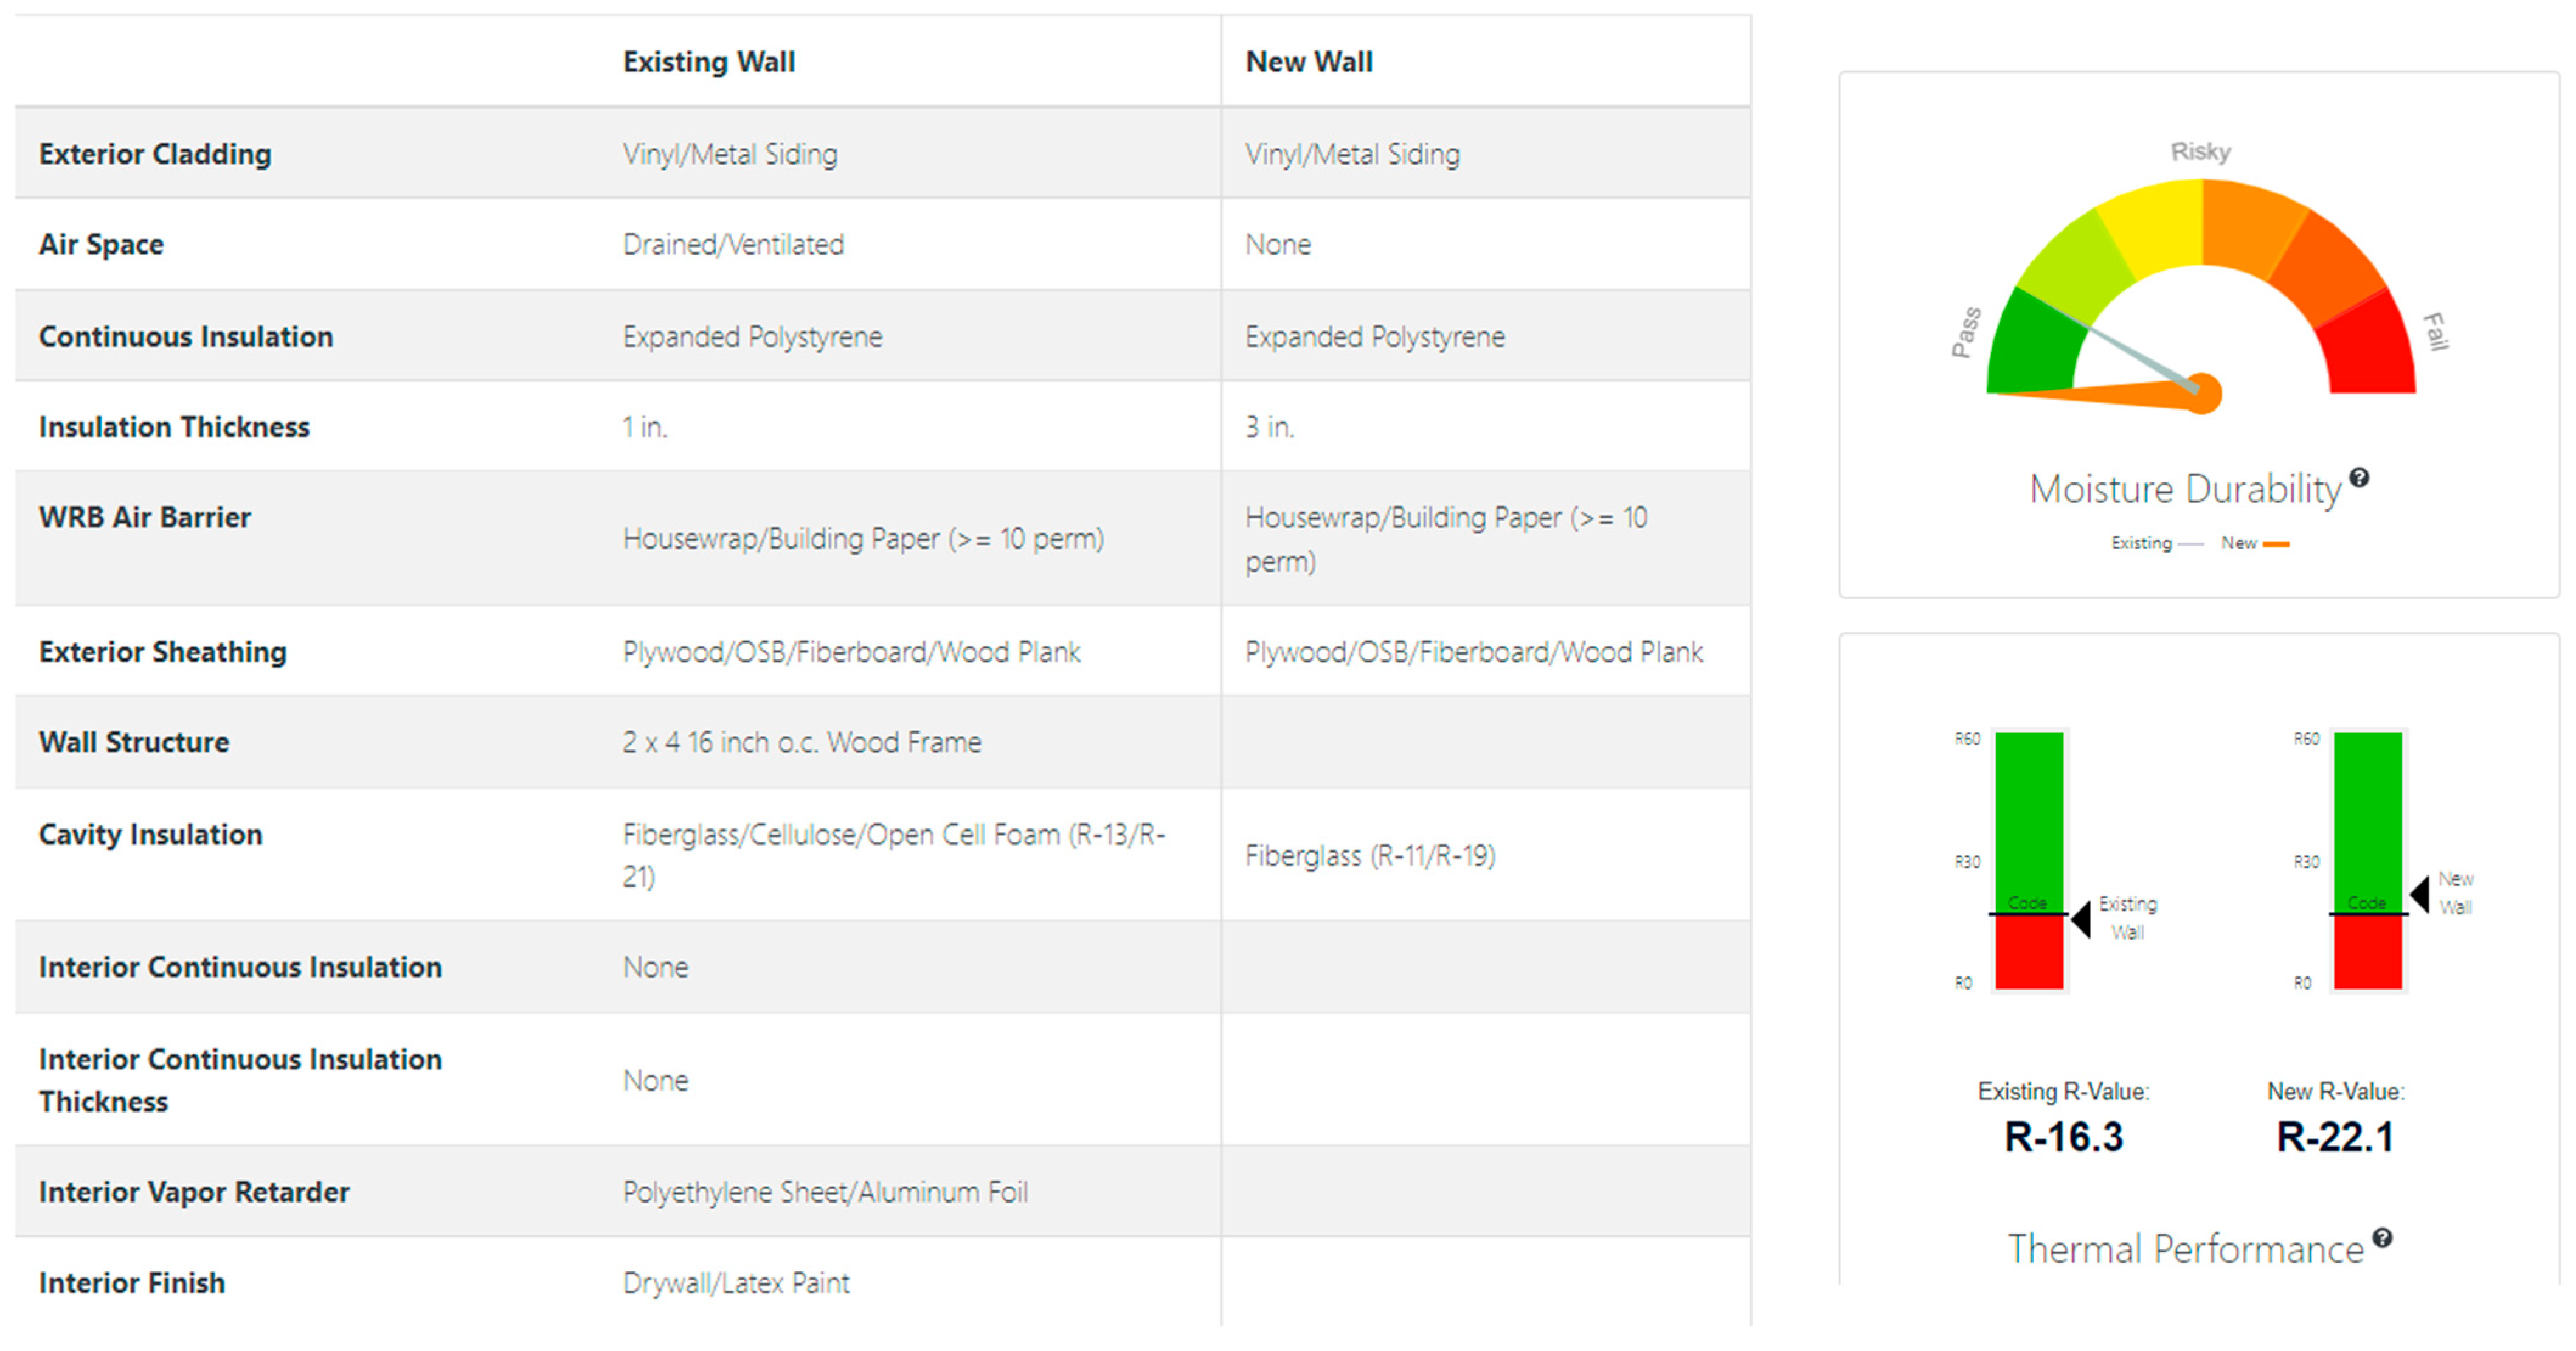The image size is (2576, 1351).
Task: Select the Fiberglass (R-11/R-19) cavity insulation cell
Action: (x=1370, y=856)
